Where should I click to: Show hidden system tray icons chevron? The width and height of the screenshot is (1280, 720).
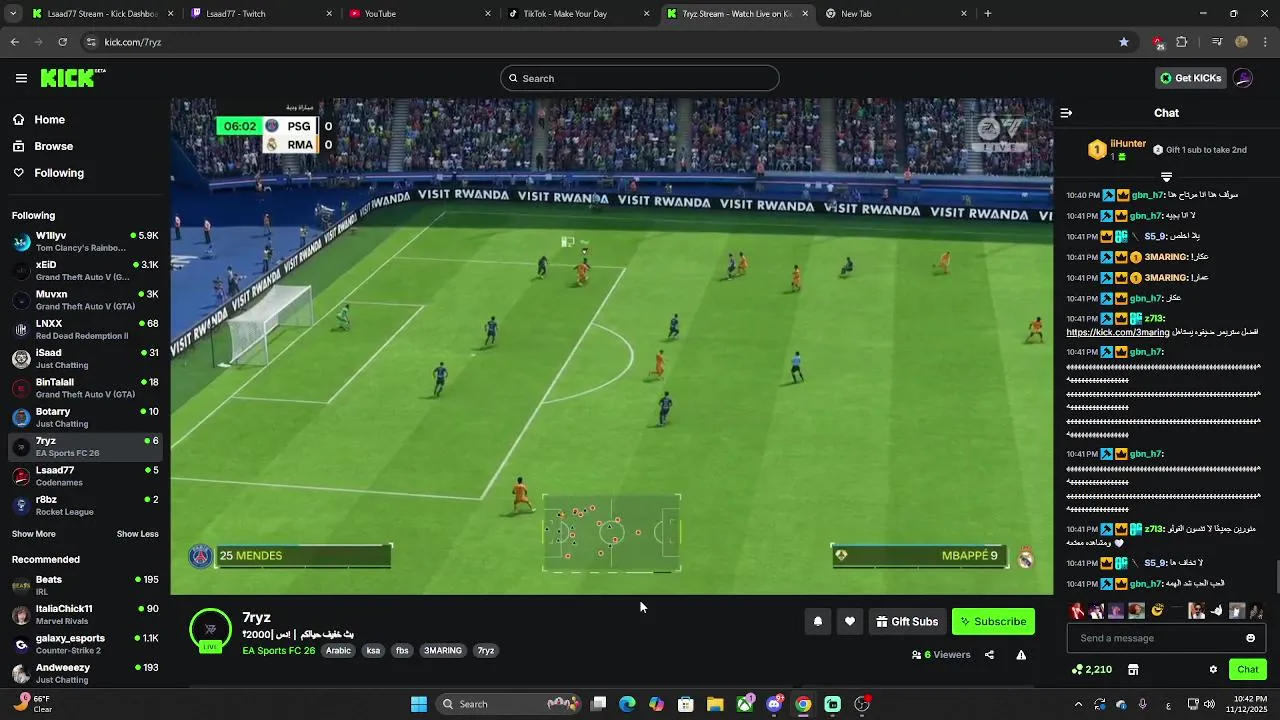[x=1078, y=704]
